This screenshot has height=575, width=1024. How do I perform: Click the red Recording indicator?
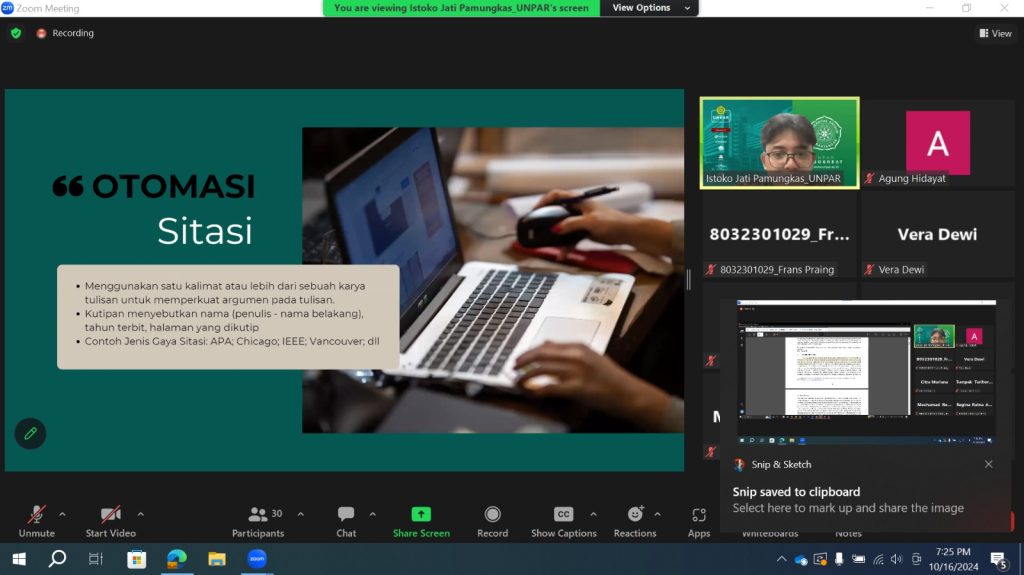65,33
